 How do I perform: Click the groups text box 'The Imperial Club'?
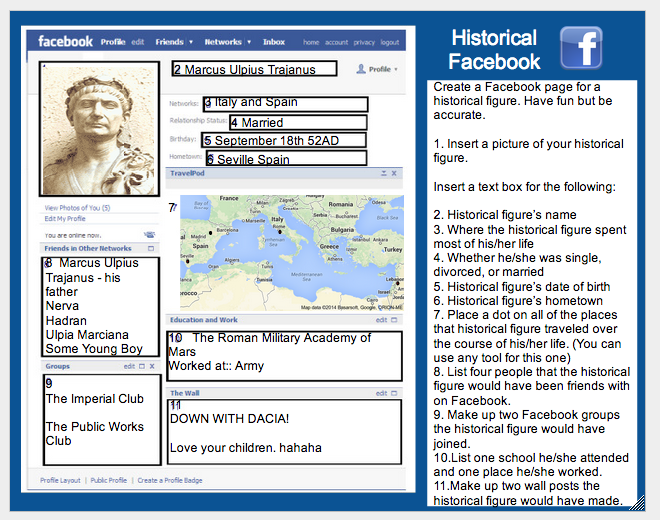coord(102,420)
